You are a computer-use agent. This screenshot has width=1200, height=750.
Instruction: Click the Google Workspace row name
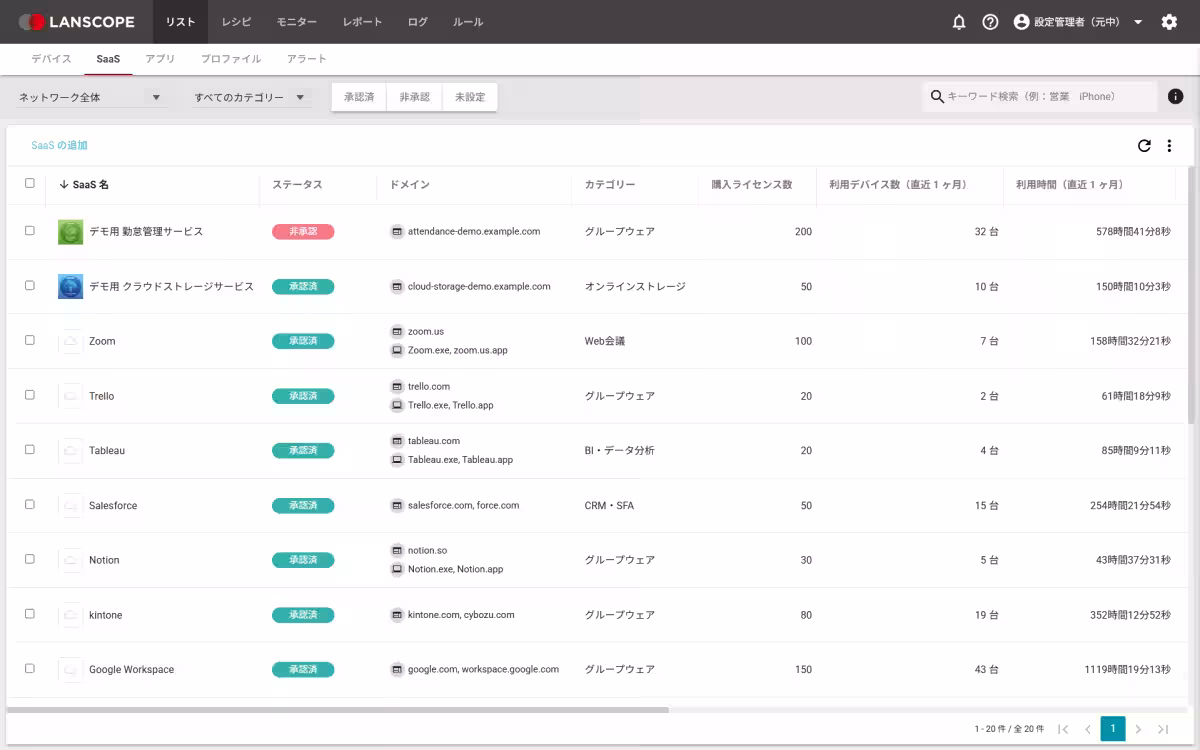131,670
